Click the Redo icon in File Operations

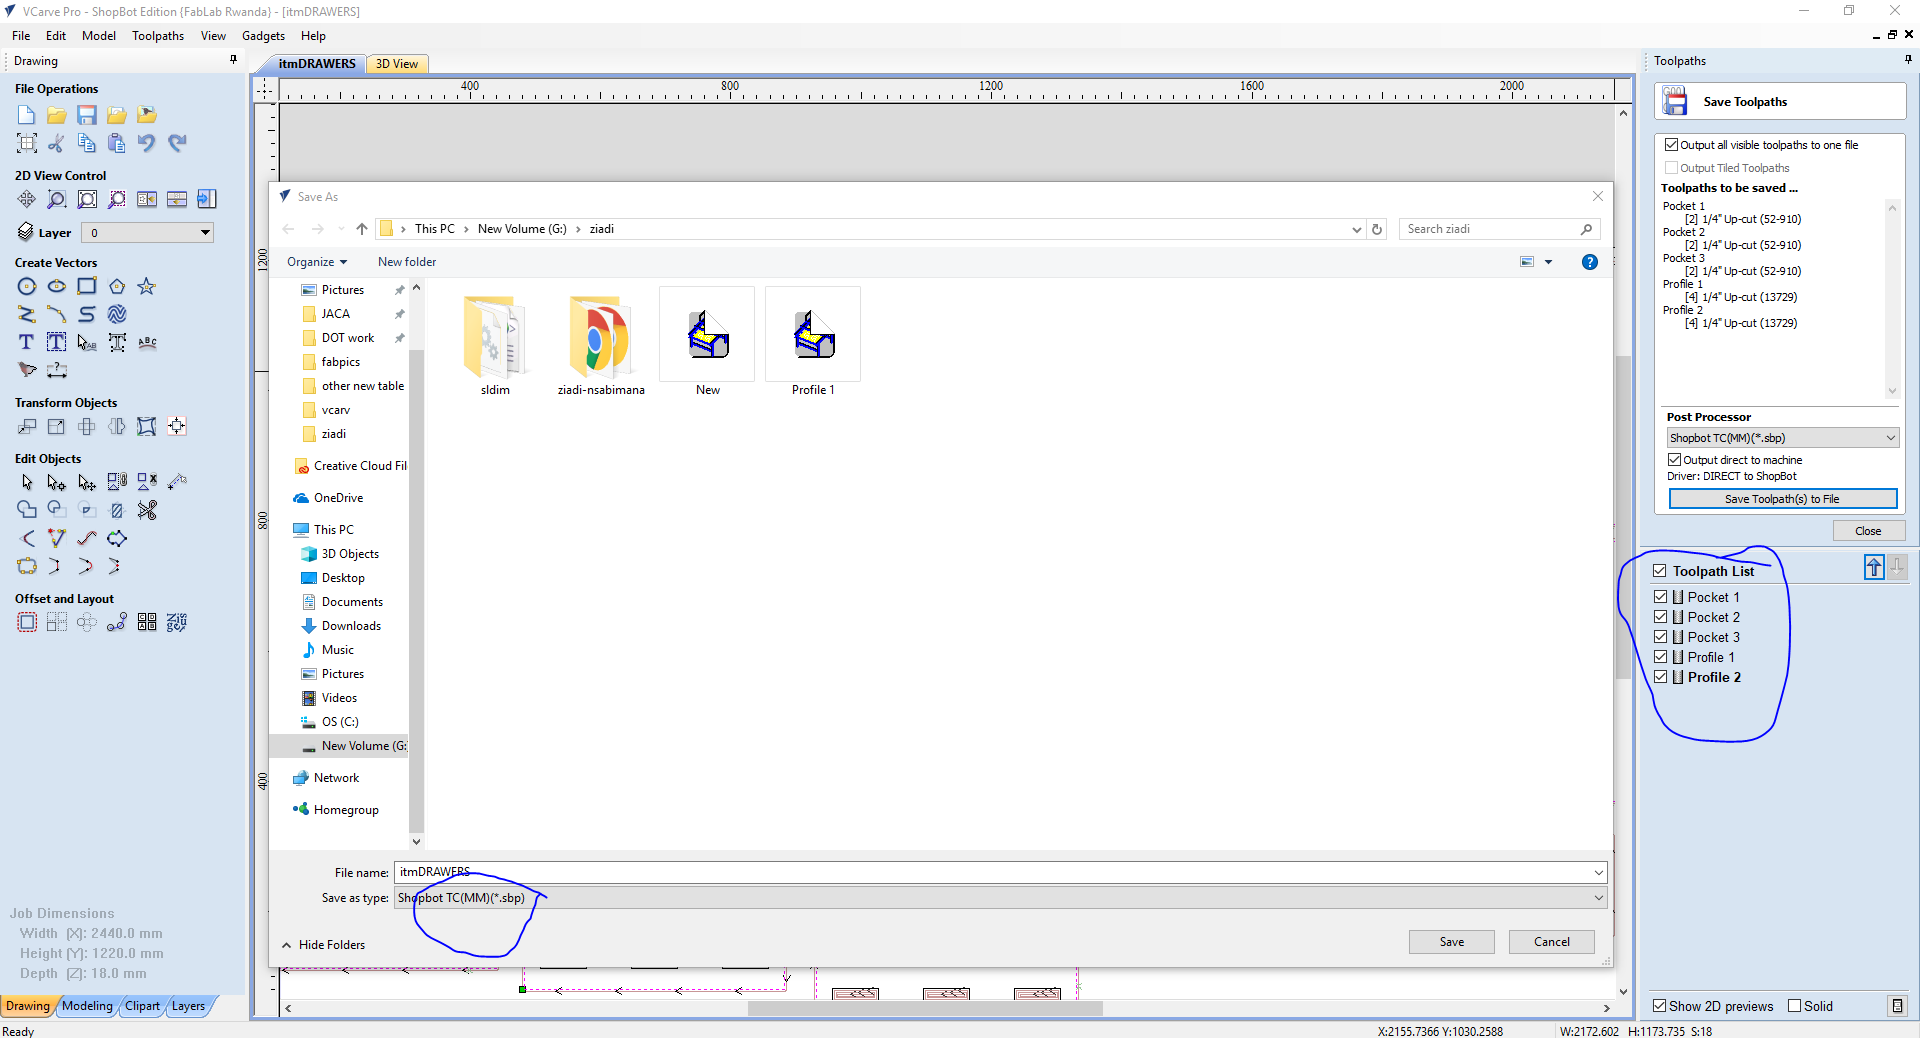click(177, 143)
